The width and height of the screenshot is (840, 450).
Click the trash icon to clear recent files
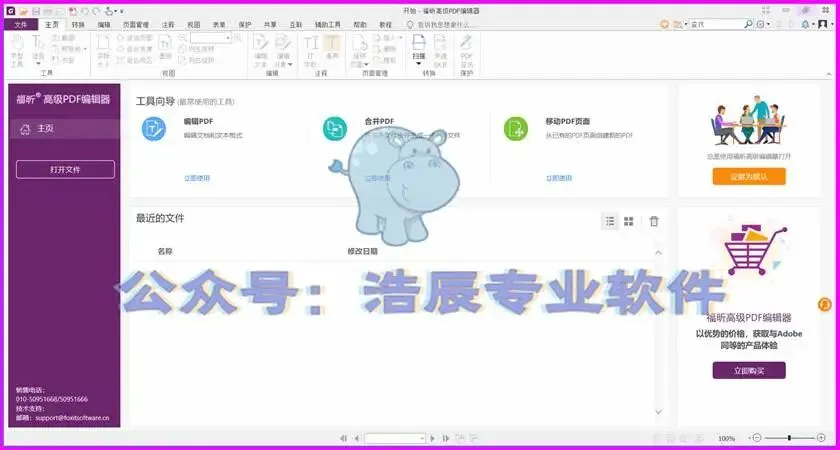tap(654, 221)
